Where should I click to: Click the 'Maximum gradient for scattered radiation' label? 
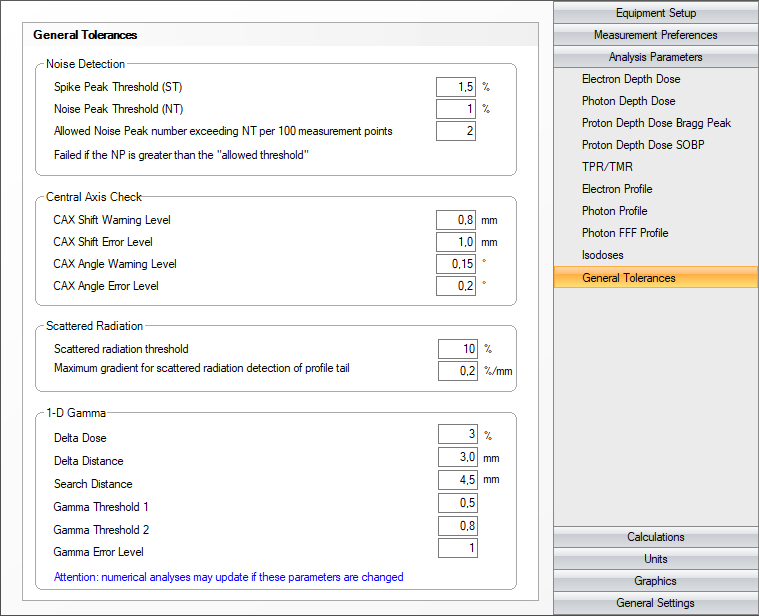[201, 368]
